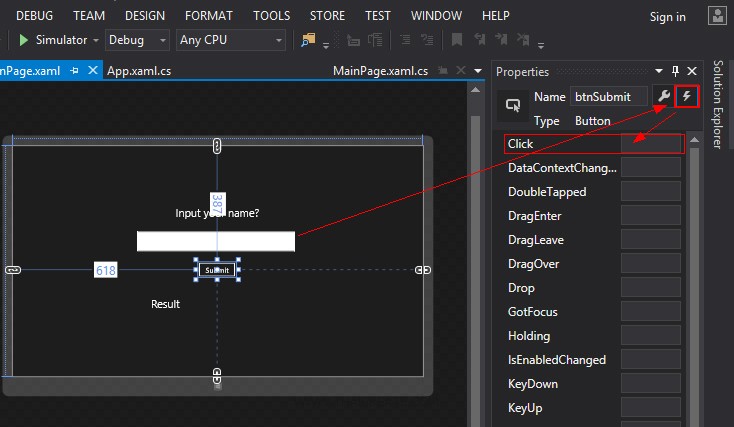
Task: Close the MainPage.xaml tab
Action: tap(93, 70)
